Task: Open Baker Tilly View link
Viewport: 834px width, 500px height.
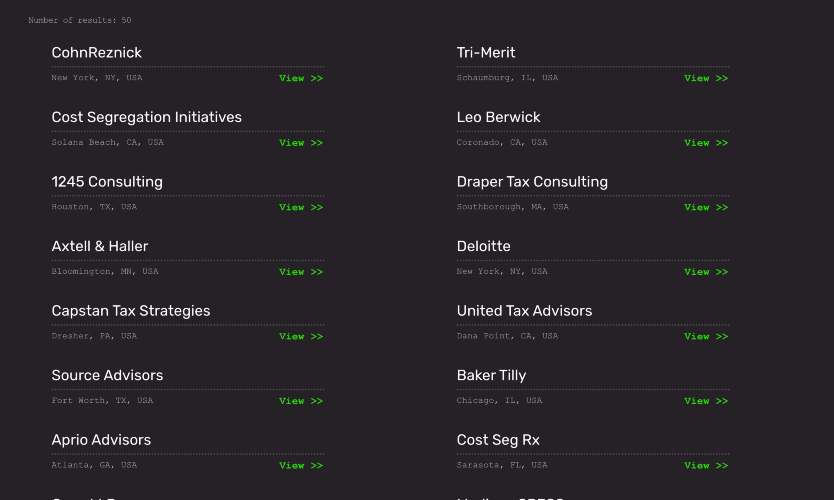Action: (705, 401)
